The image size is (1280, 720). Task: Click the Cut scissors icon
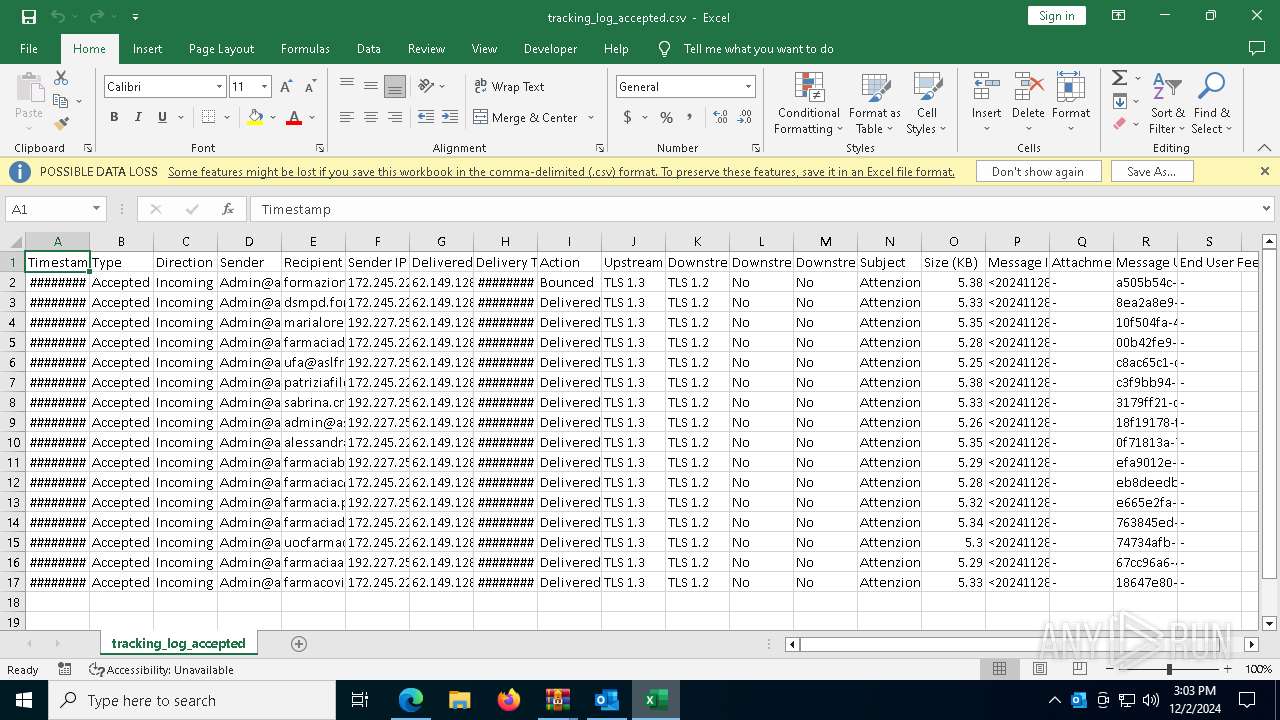point(61,78)
